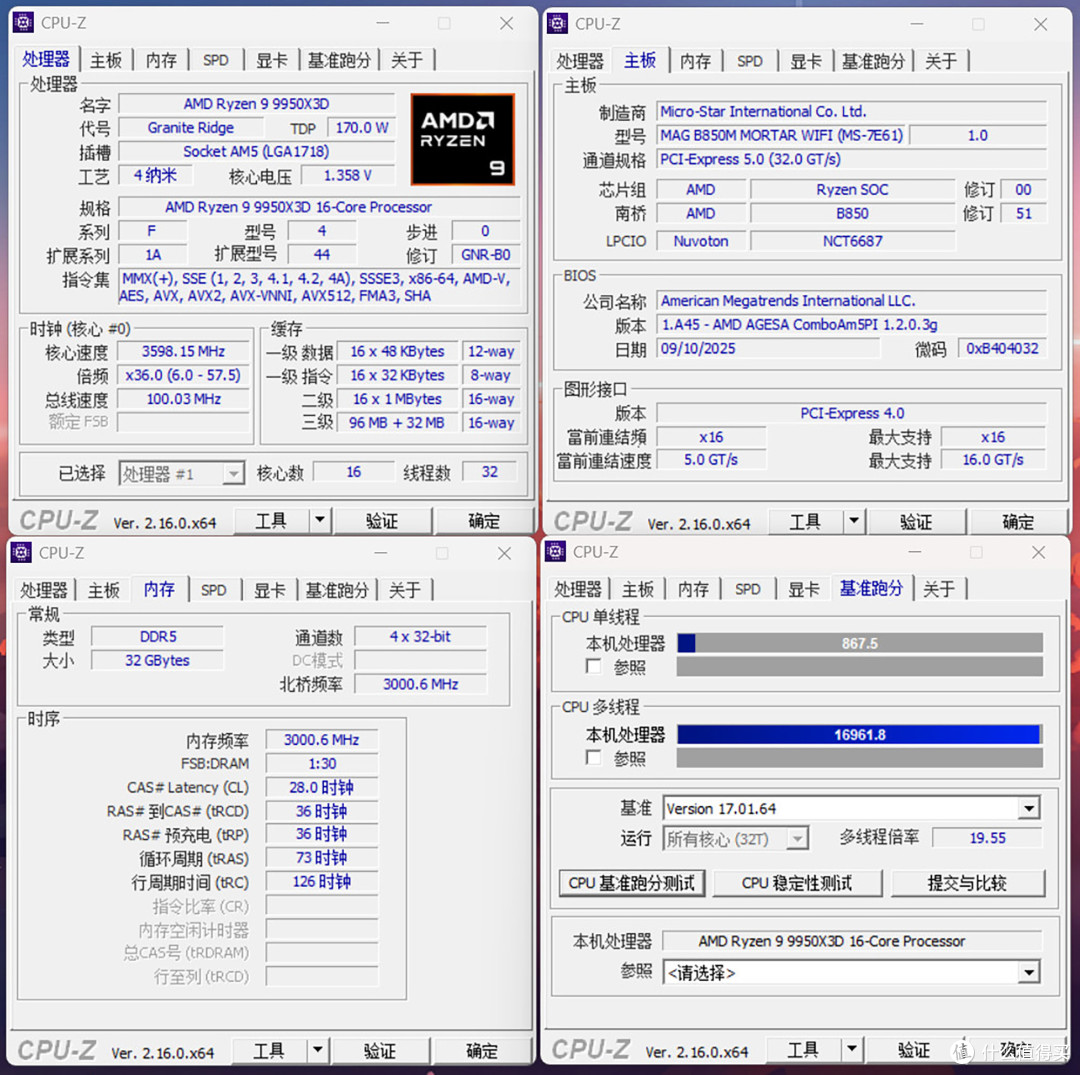This screenshot has width=1080, height=1075.
Task: Click the 名字 field AMD Ryzen 9 9950X3D
Action: pyautogui.click(x=256, y=104)
